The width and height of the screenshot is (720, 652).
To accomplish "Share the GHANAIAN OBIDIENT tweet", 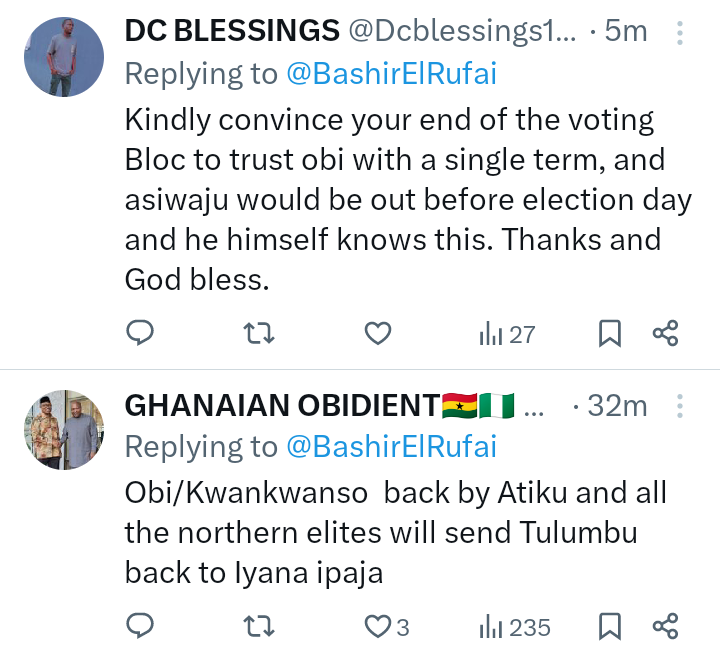I will 666,627.
